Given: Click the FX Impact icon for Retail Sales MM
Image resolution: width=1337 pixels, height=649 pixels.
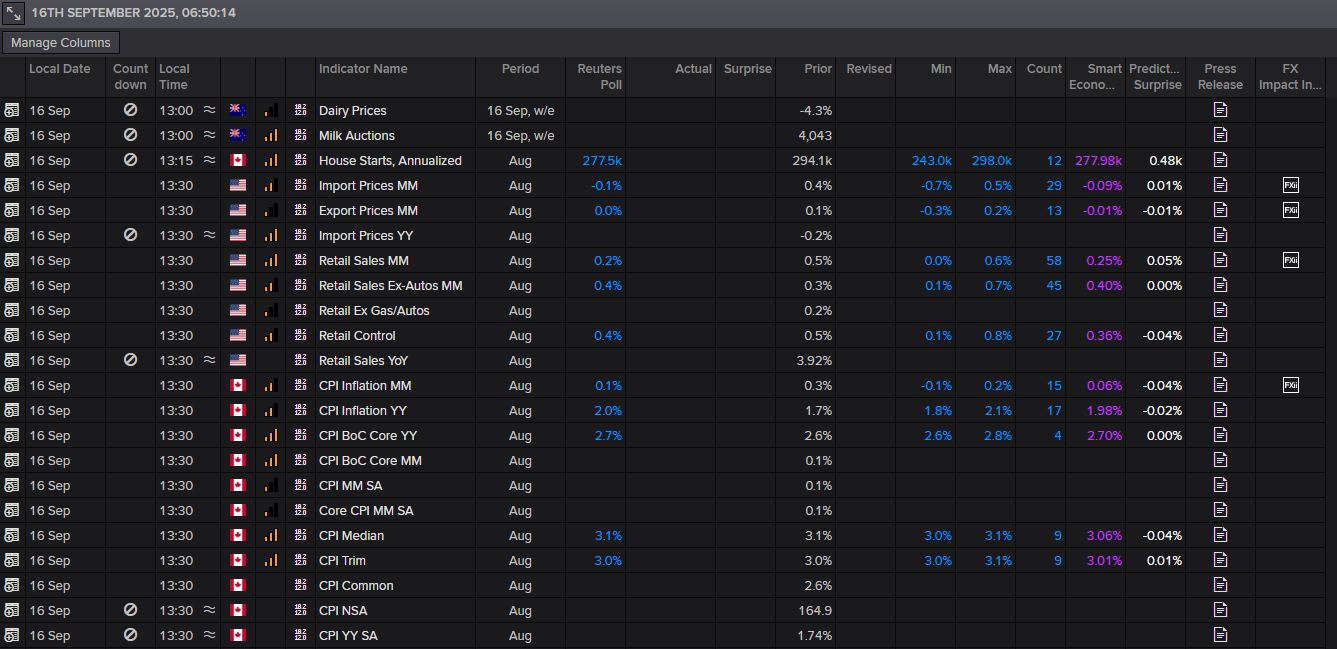Looking at the screenshot, I should (x=1290, y=260).
